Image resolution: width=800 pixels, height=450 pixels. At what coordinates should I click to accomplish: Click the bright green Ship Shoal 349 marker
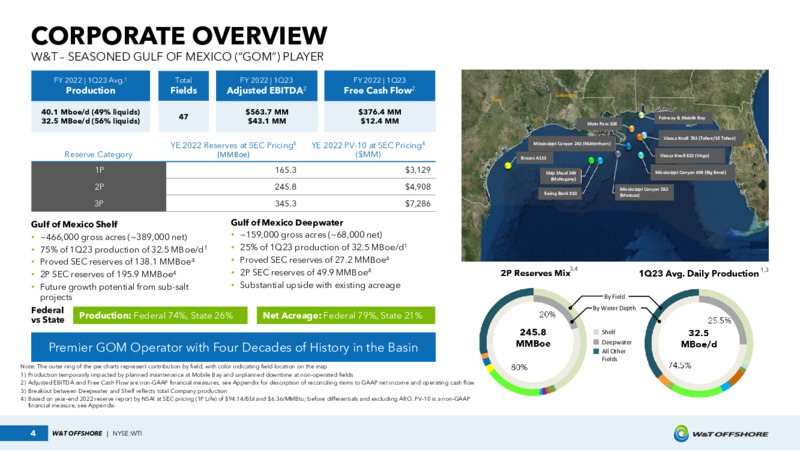coord(591,160)
